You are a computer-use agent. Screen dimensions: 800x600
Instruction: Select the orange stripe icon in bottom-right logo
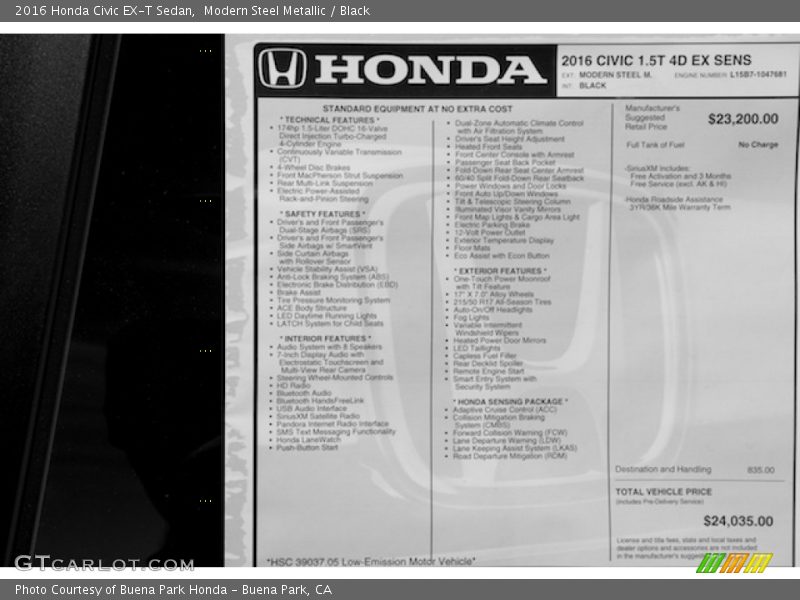[735, 563]
